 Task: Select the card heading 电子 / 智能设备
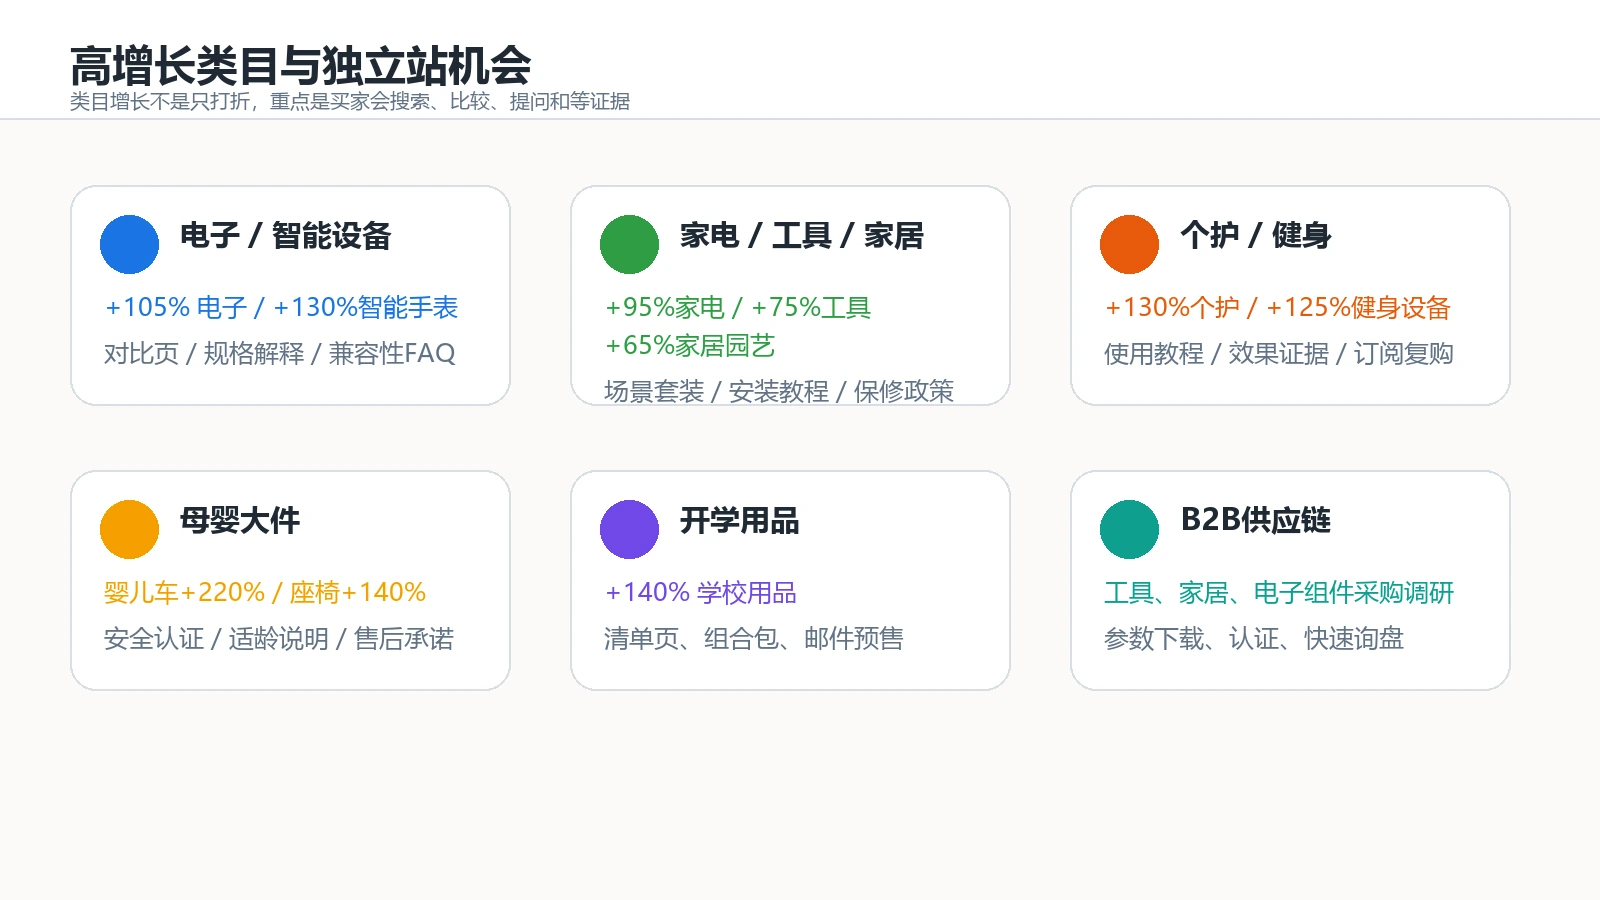coord(285,236)
